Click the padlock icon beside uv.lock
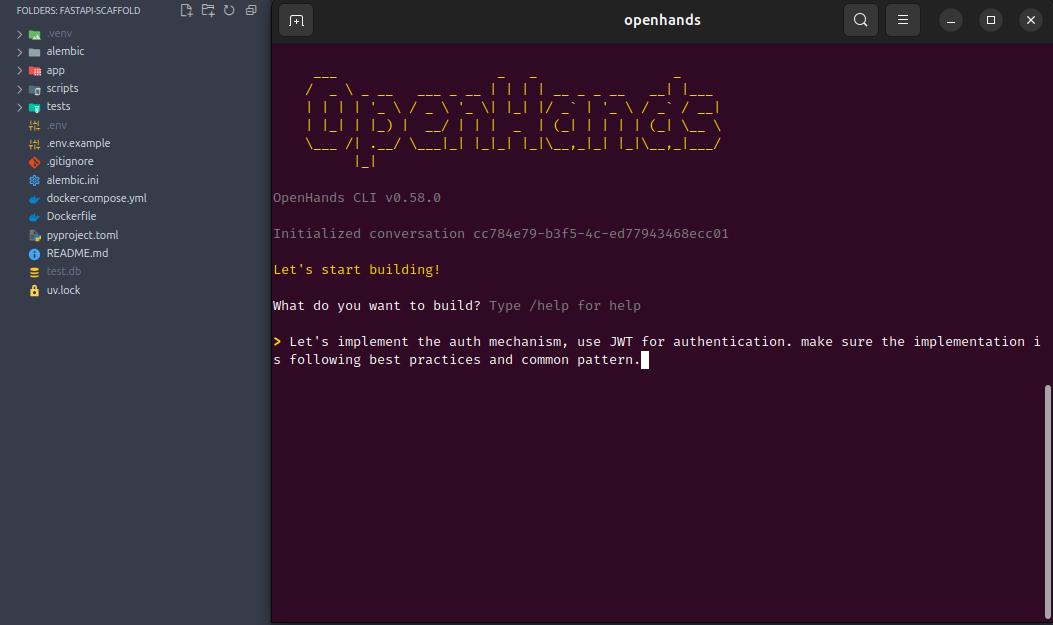 click(36, 290)
